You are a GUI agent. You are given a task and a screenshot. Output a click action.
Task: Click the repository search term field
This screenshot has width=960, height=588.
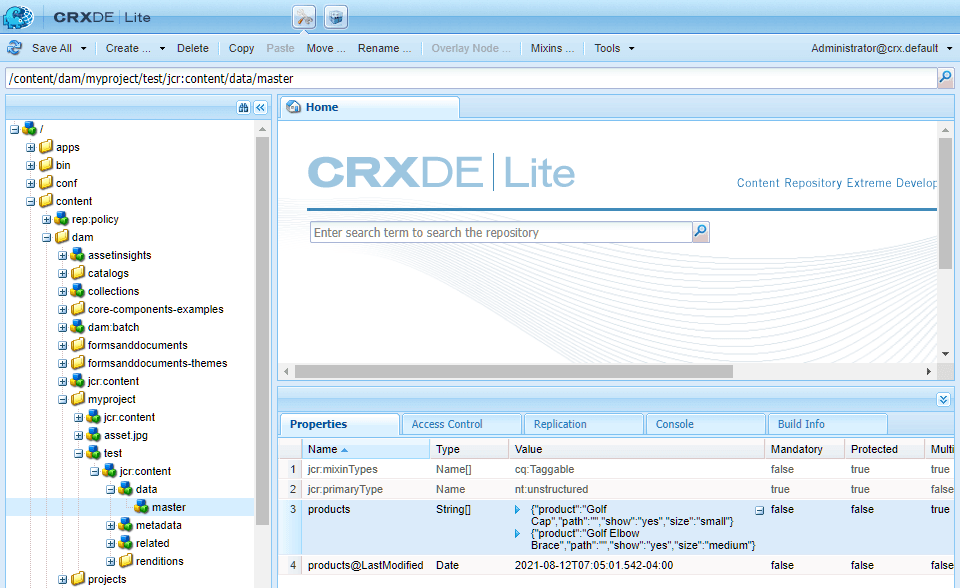click(501, 232)
